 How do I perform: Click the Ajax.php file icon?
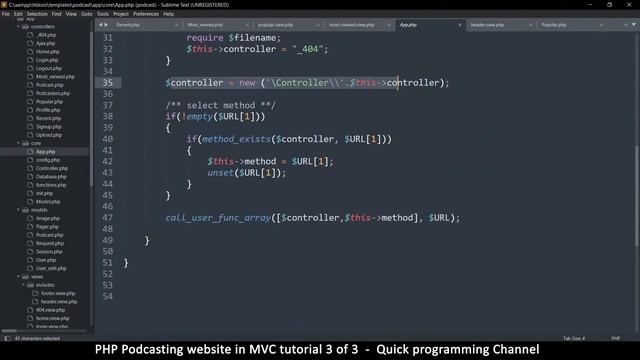[30, 43]
